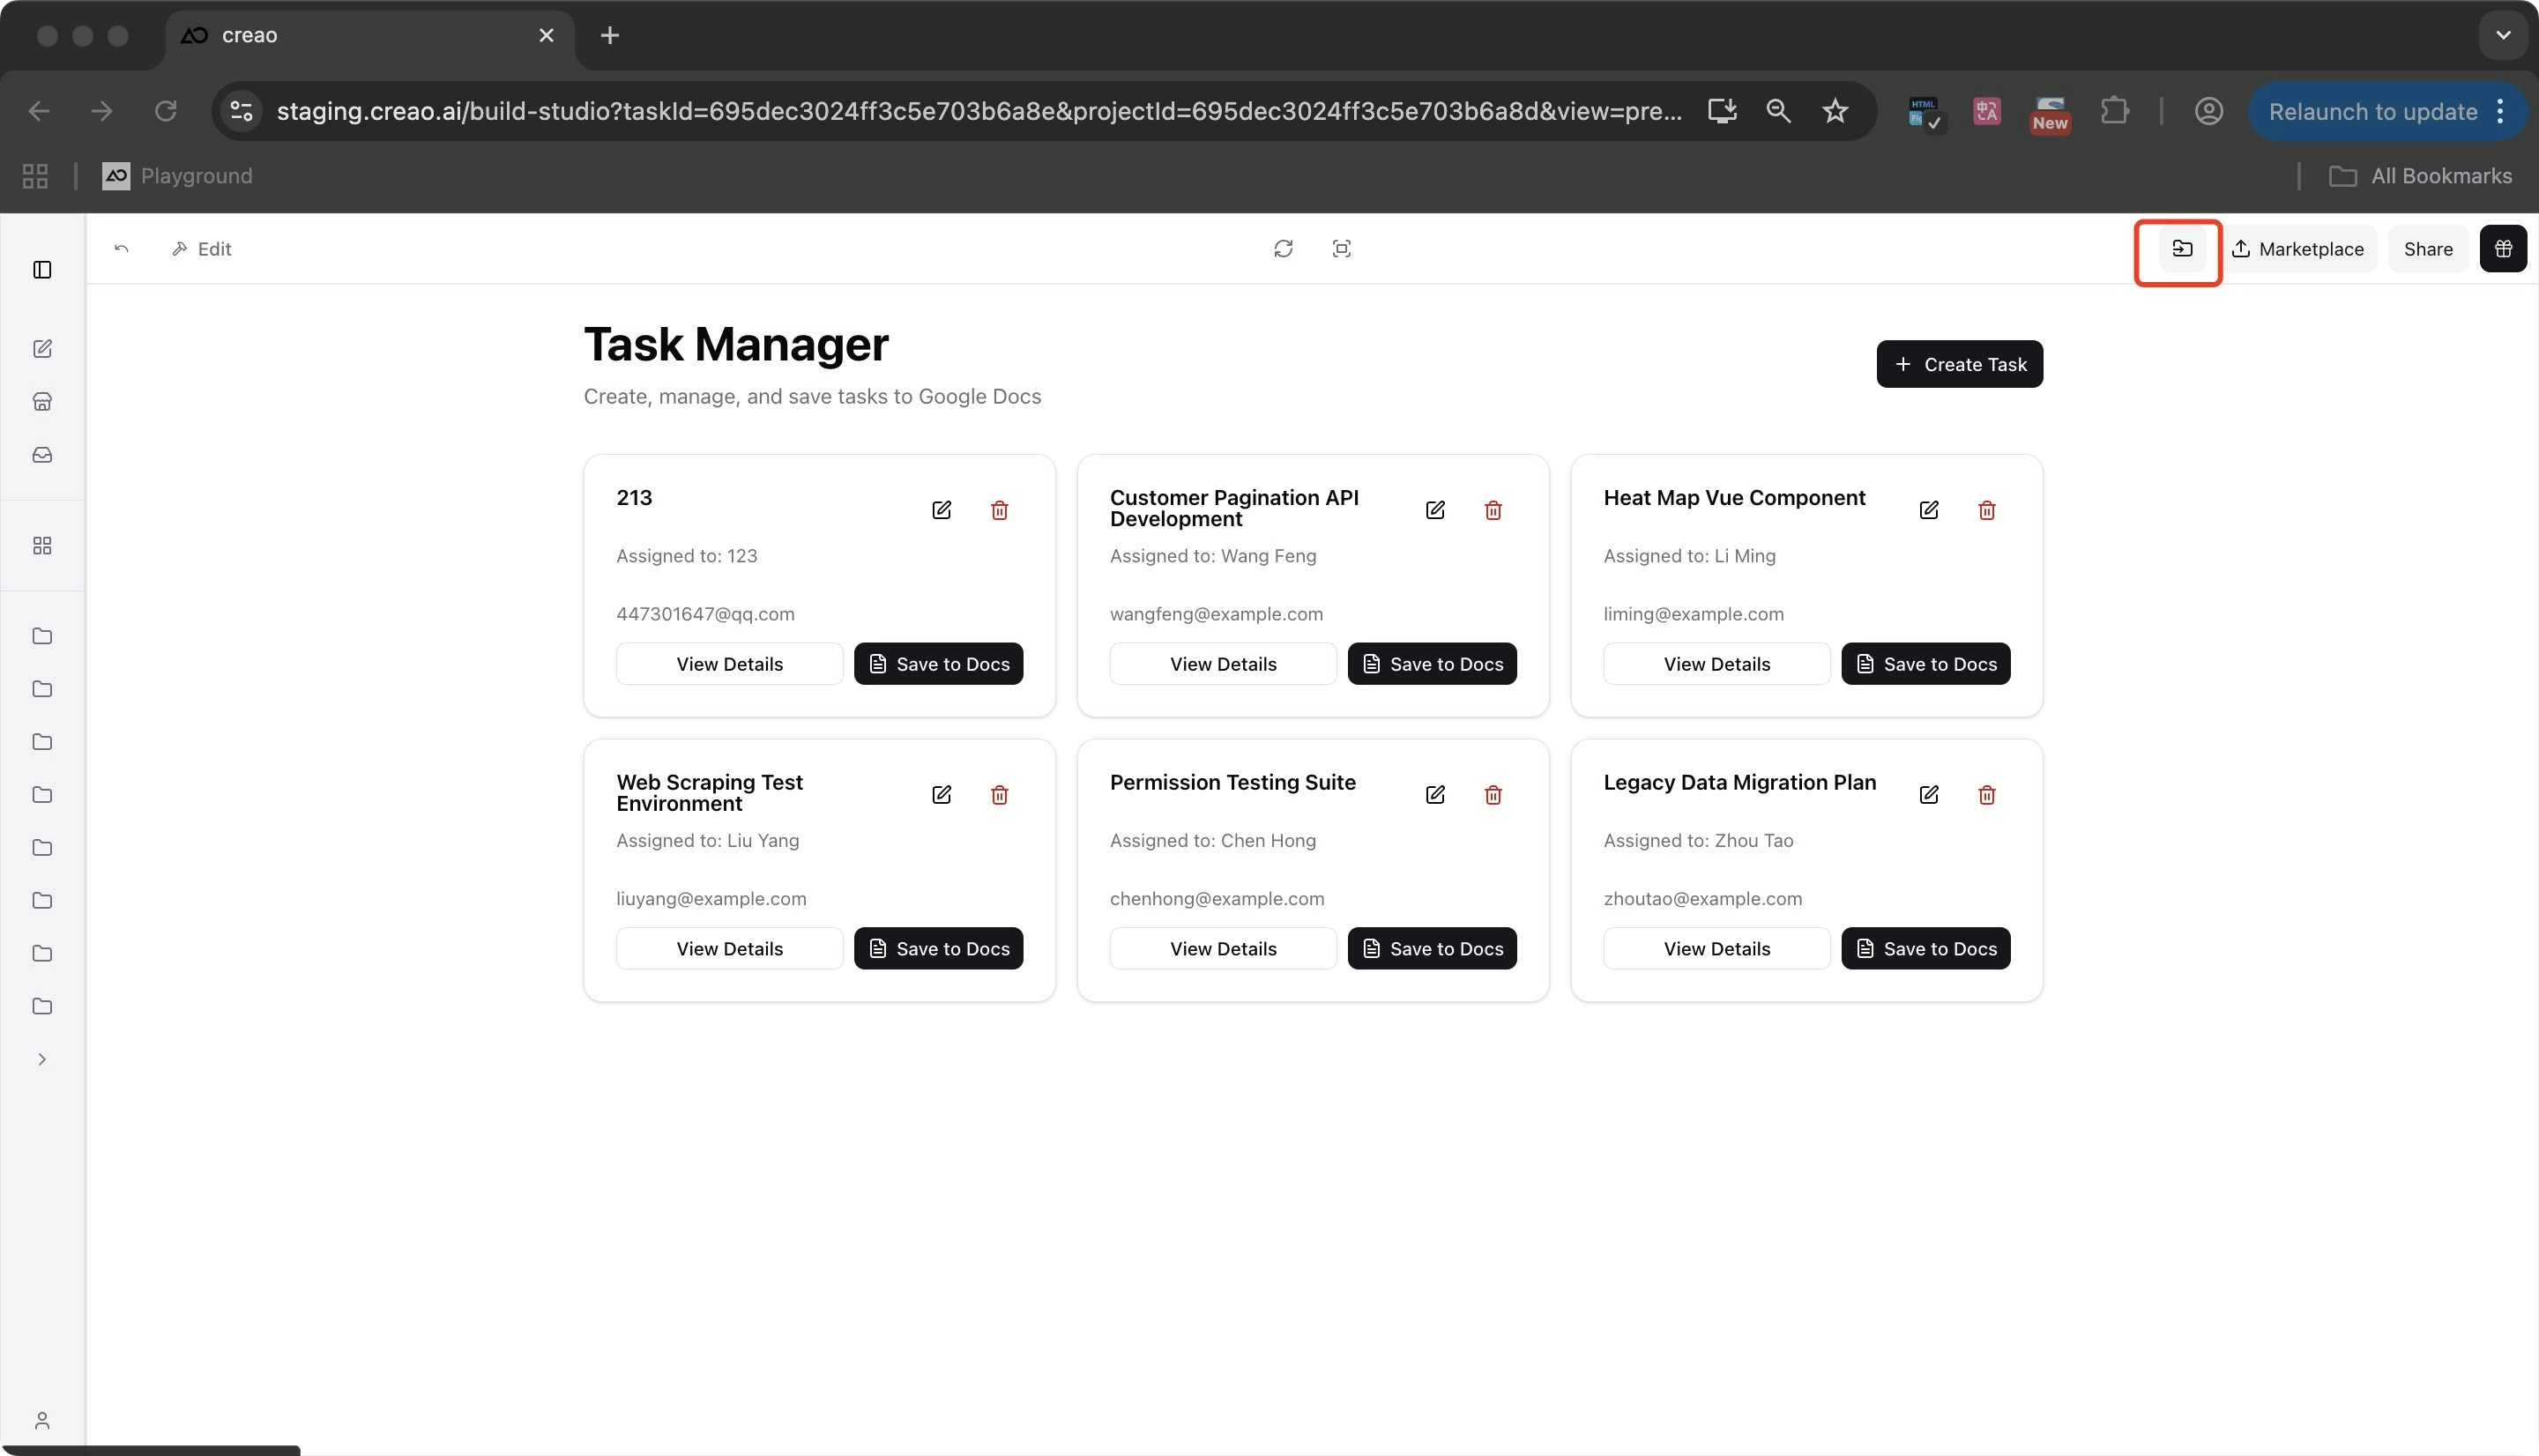Open the apps grid sidebar icon

[x=42, y=546]
